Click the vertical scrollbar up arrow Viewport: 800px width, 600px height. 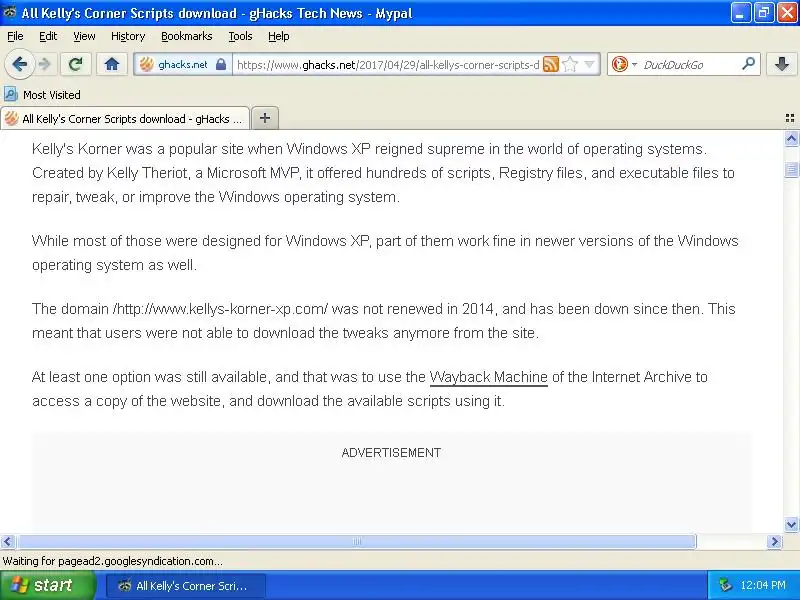791,138
